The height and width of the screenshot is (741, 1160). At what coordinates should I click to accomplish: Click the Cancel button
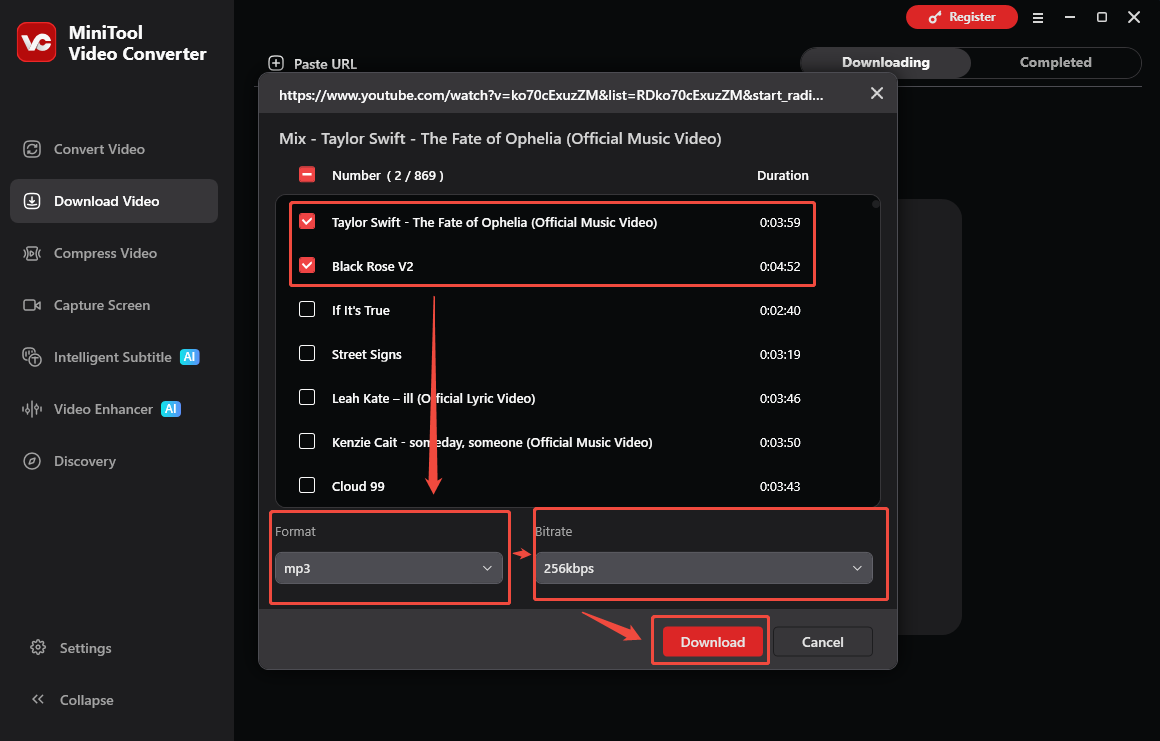(823, 642)
